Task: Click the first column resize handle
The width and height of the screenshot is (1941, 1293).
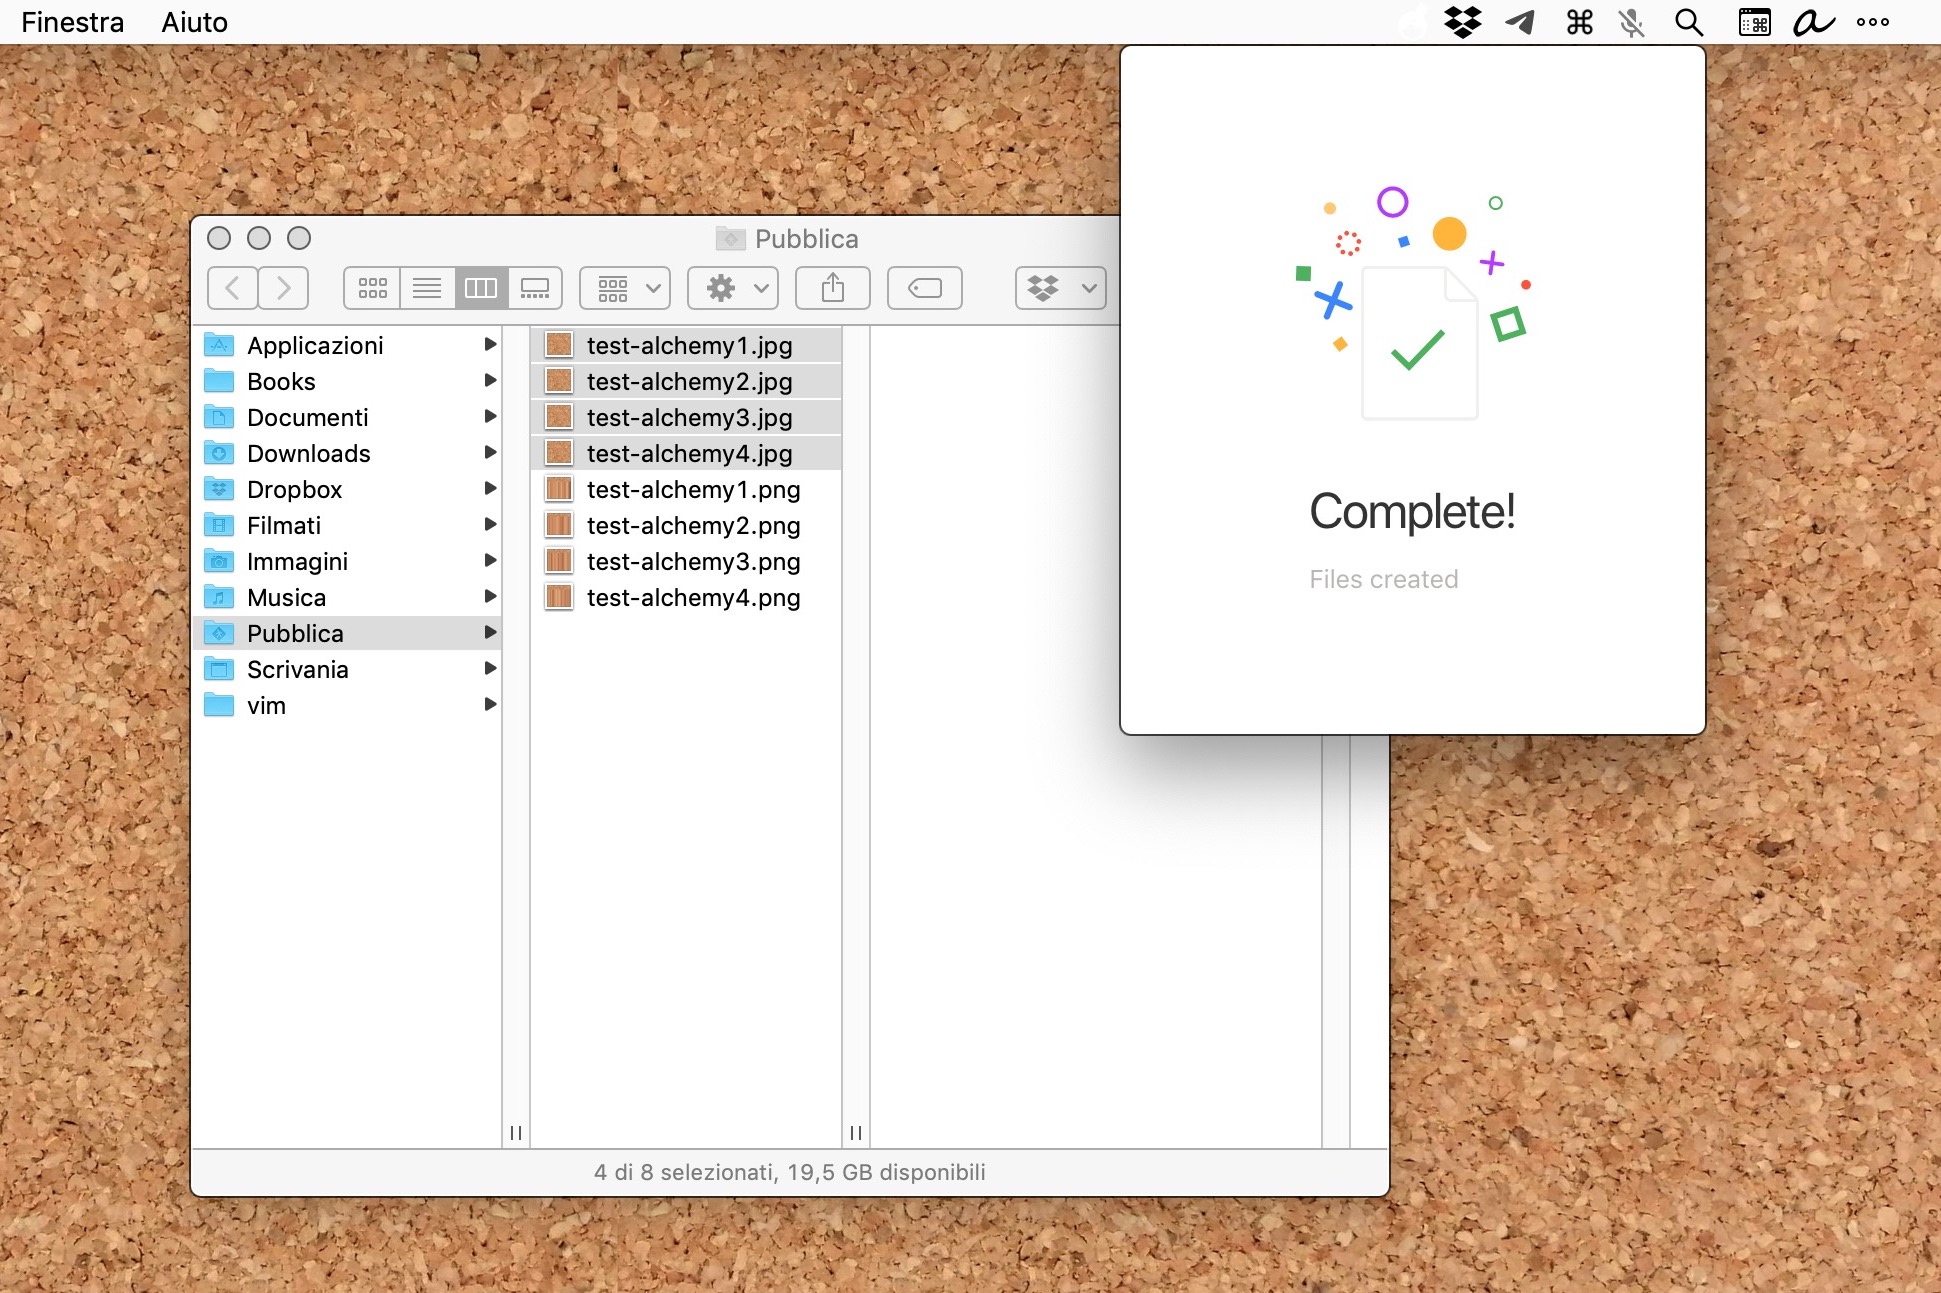Action: pos(516,1132)
